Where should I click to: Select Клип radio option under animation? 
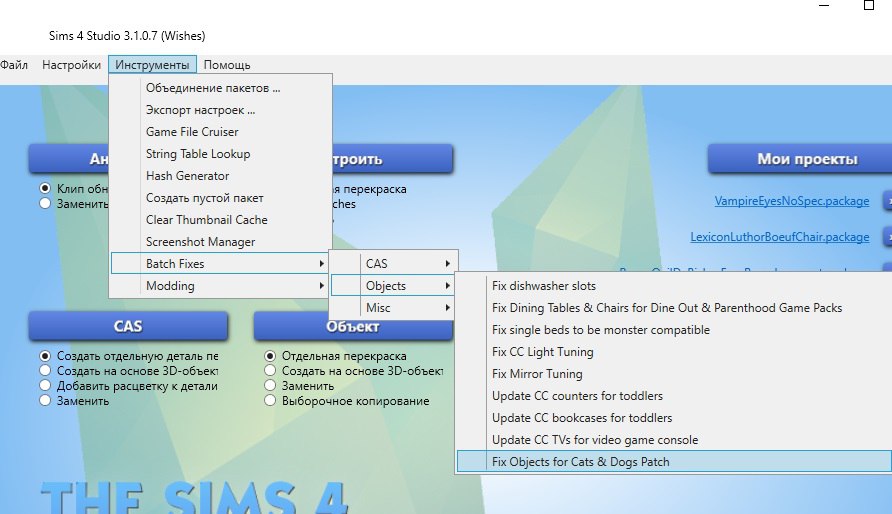[x=46, y=188]
